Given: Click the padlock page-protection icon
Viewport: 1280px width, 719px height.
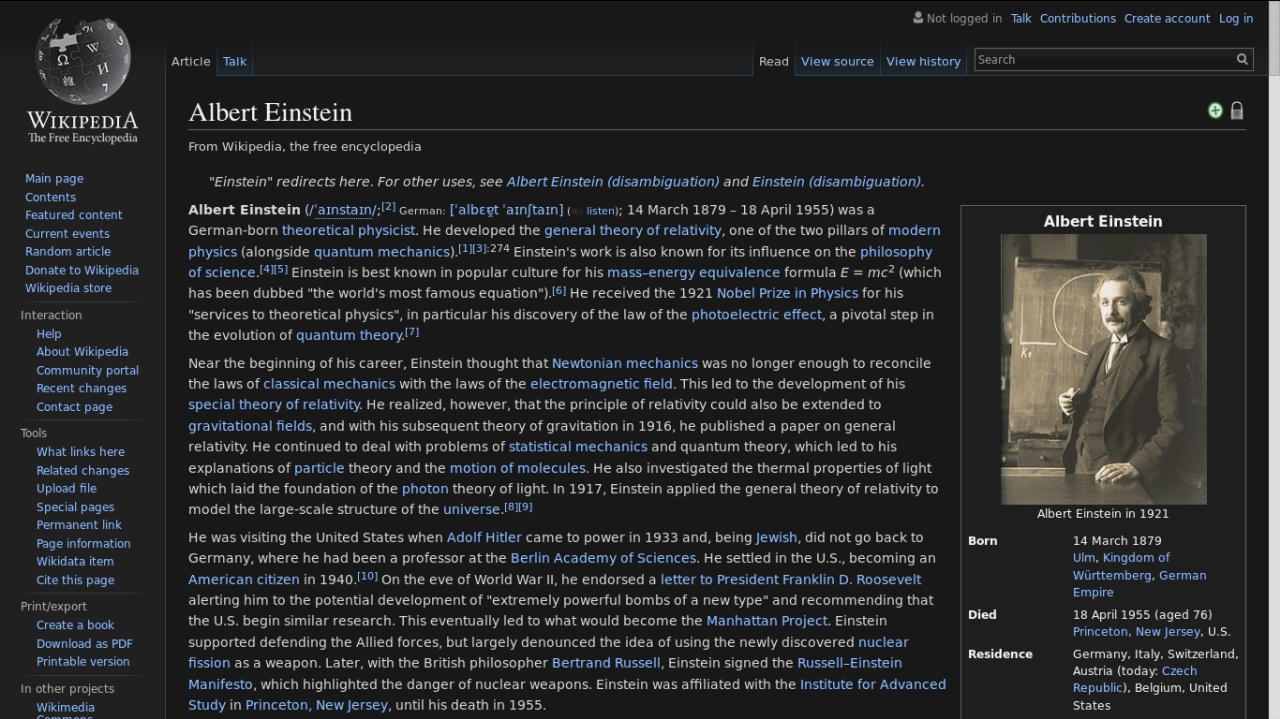Looking at the screenshot, I should pos(1237,110).
